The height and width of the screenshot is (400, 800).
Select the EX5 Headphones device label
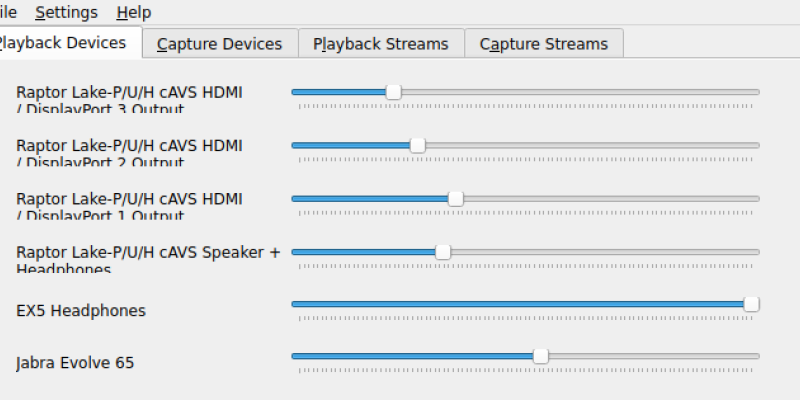[81, 311]
